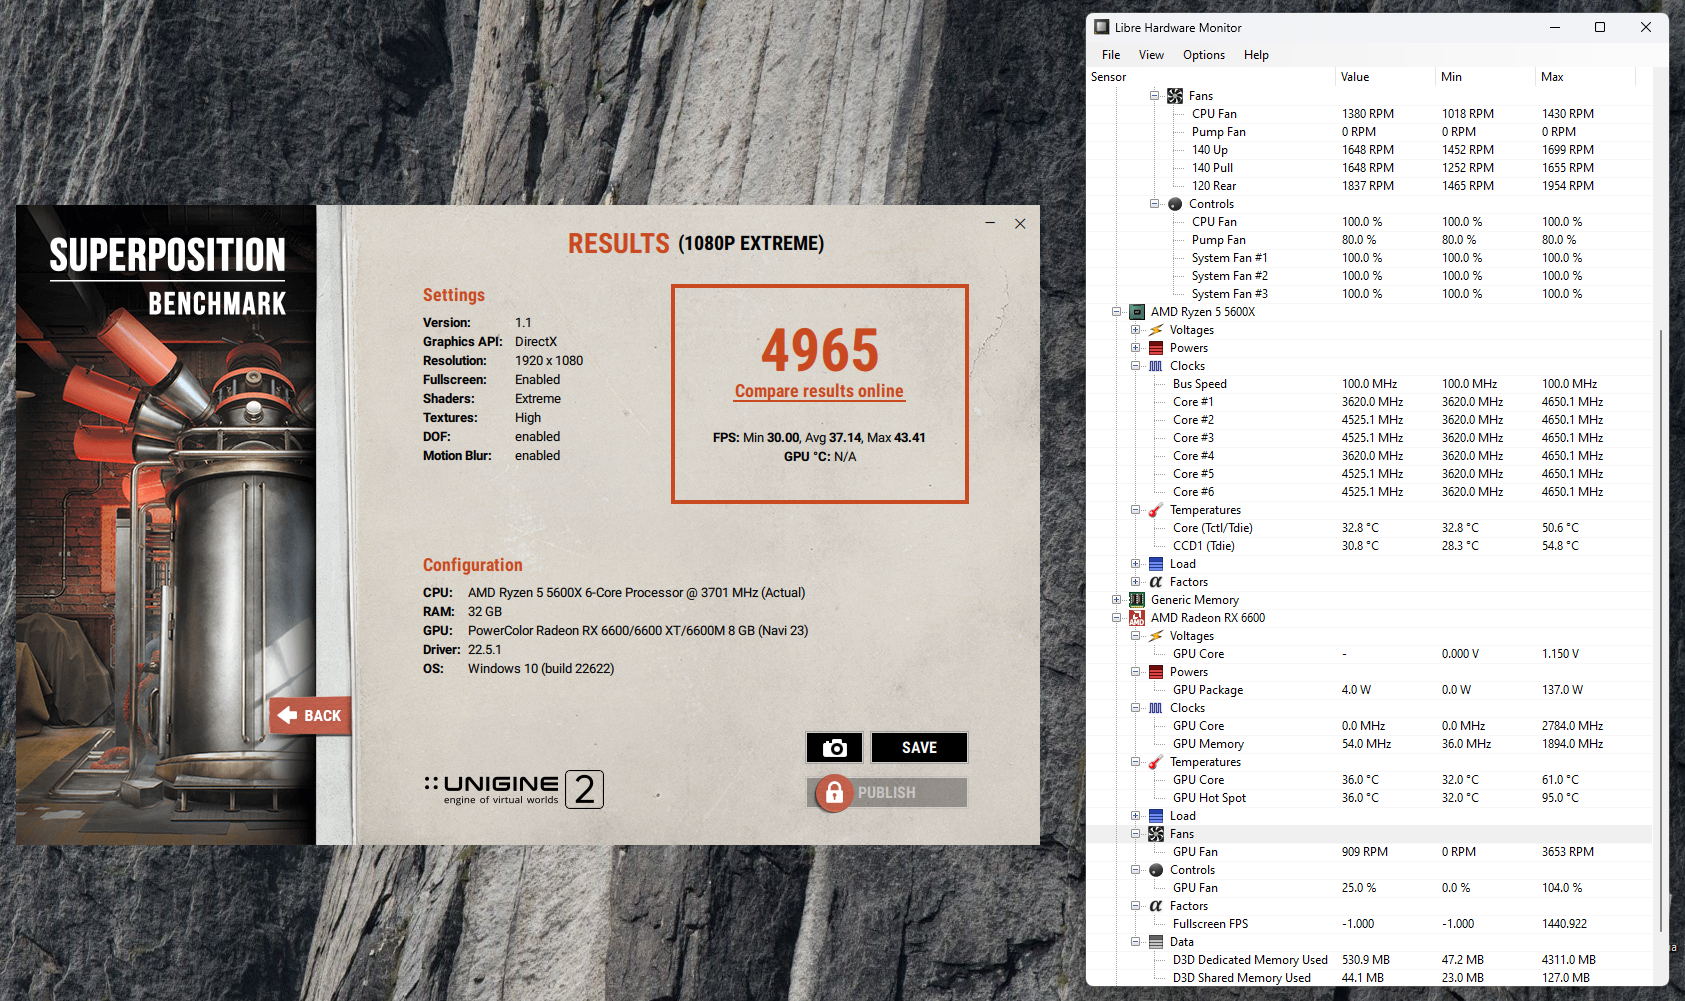
Task: Click the Value column header
Action: (x=1385, y=77)
